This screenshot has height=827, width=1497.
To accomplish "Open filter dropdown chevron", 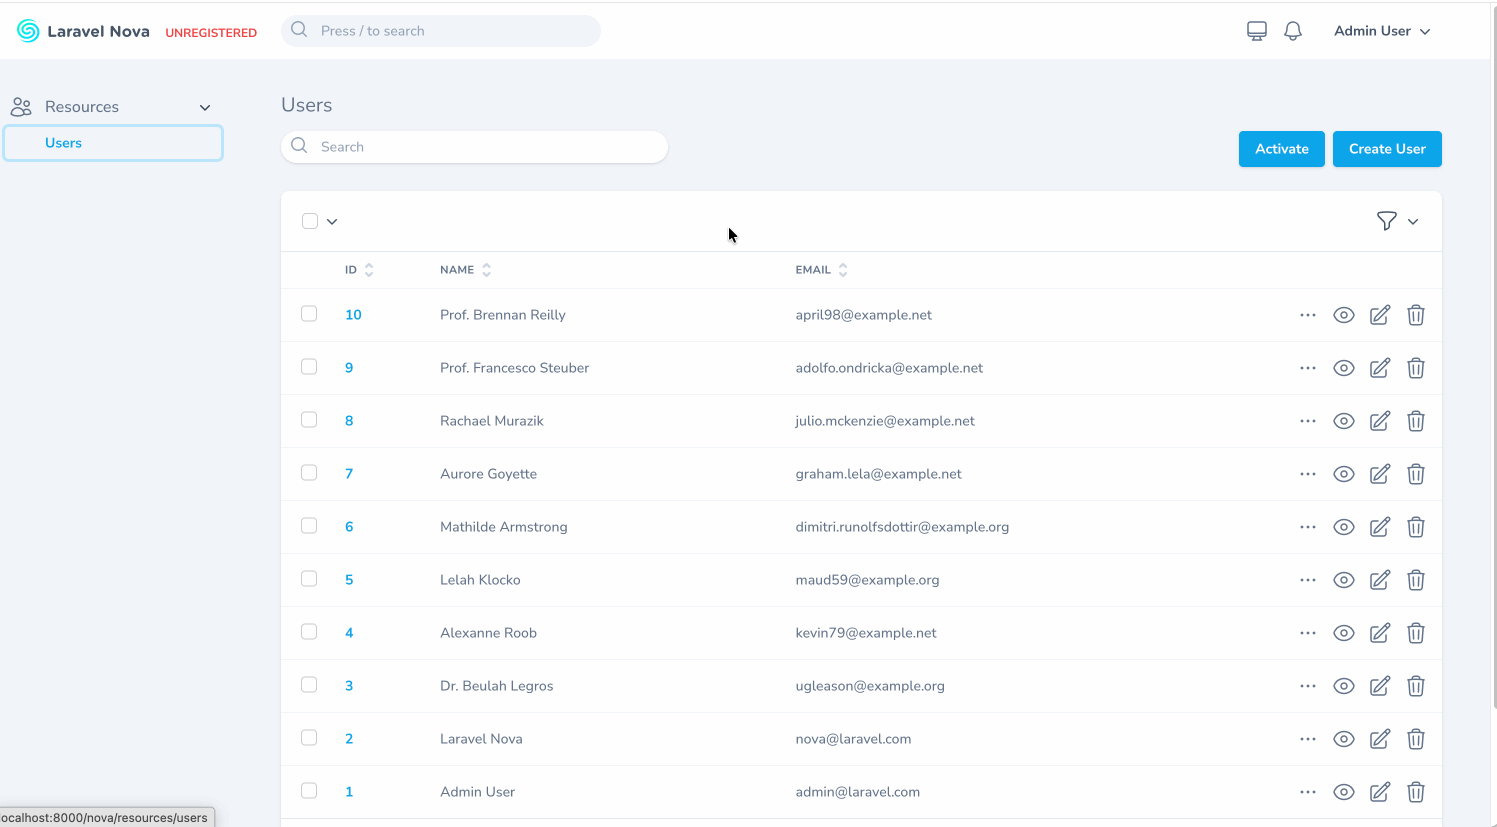I will [x=1413, y=222].
